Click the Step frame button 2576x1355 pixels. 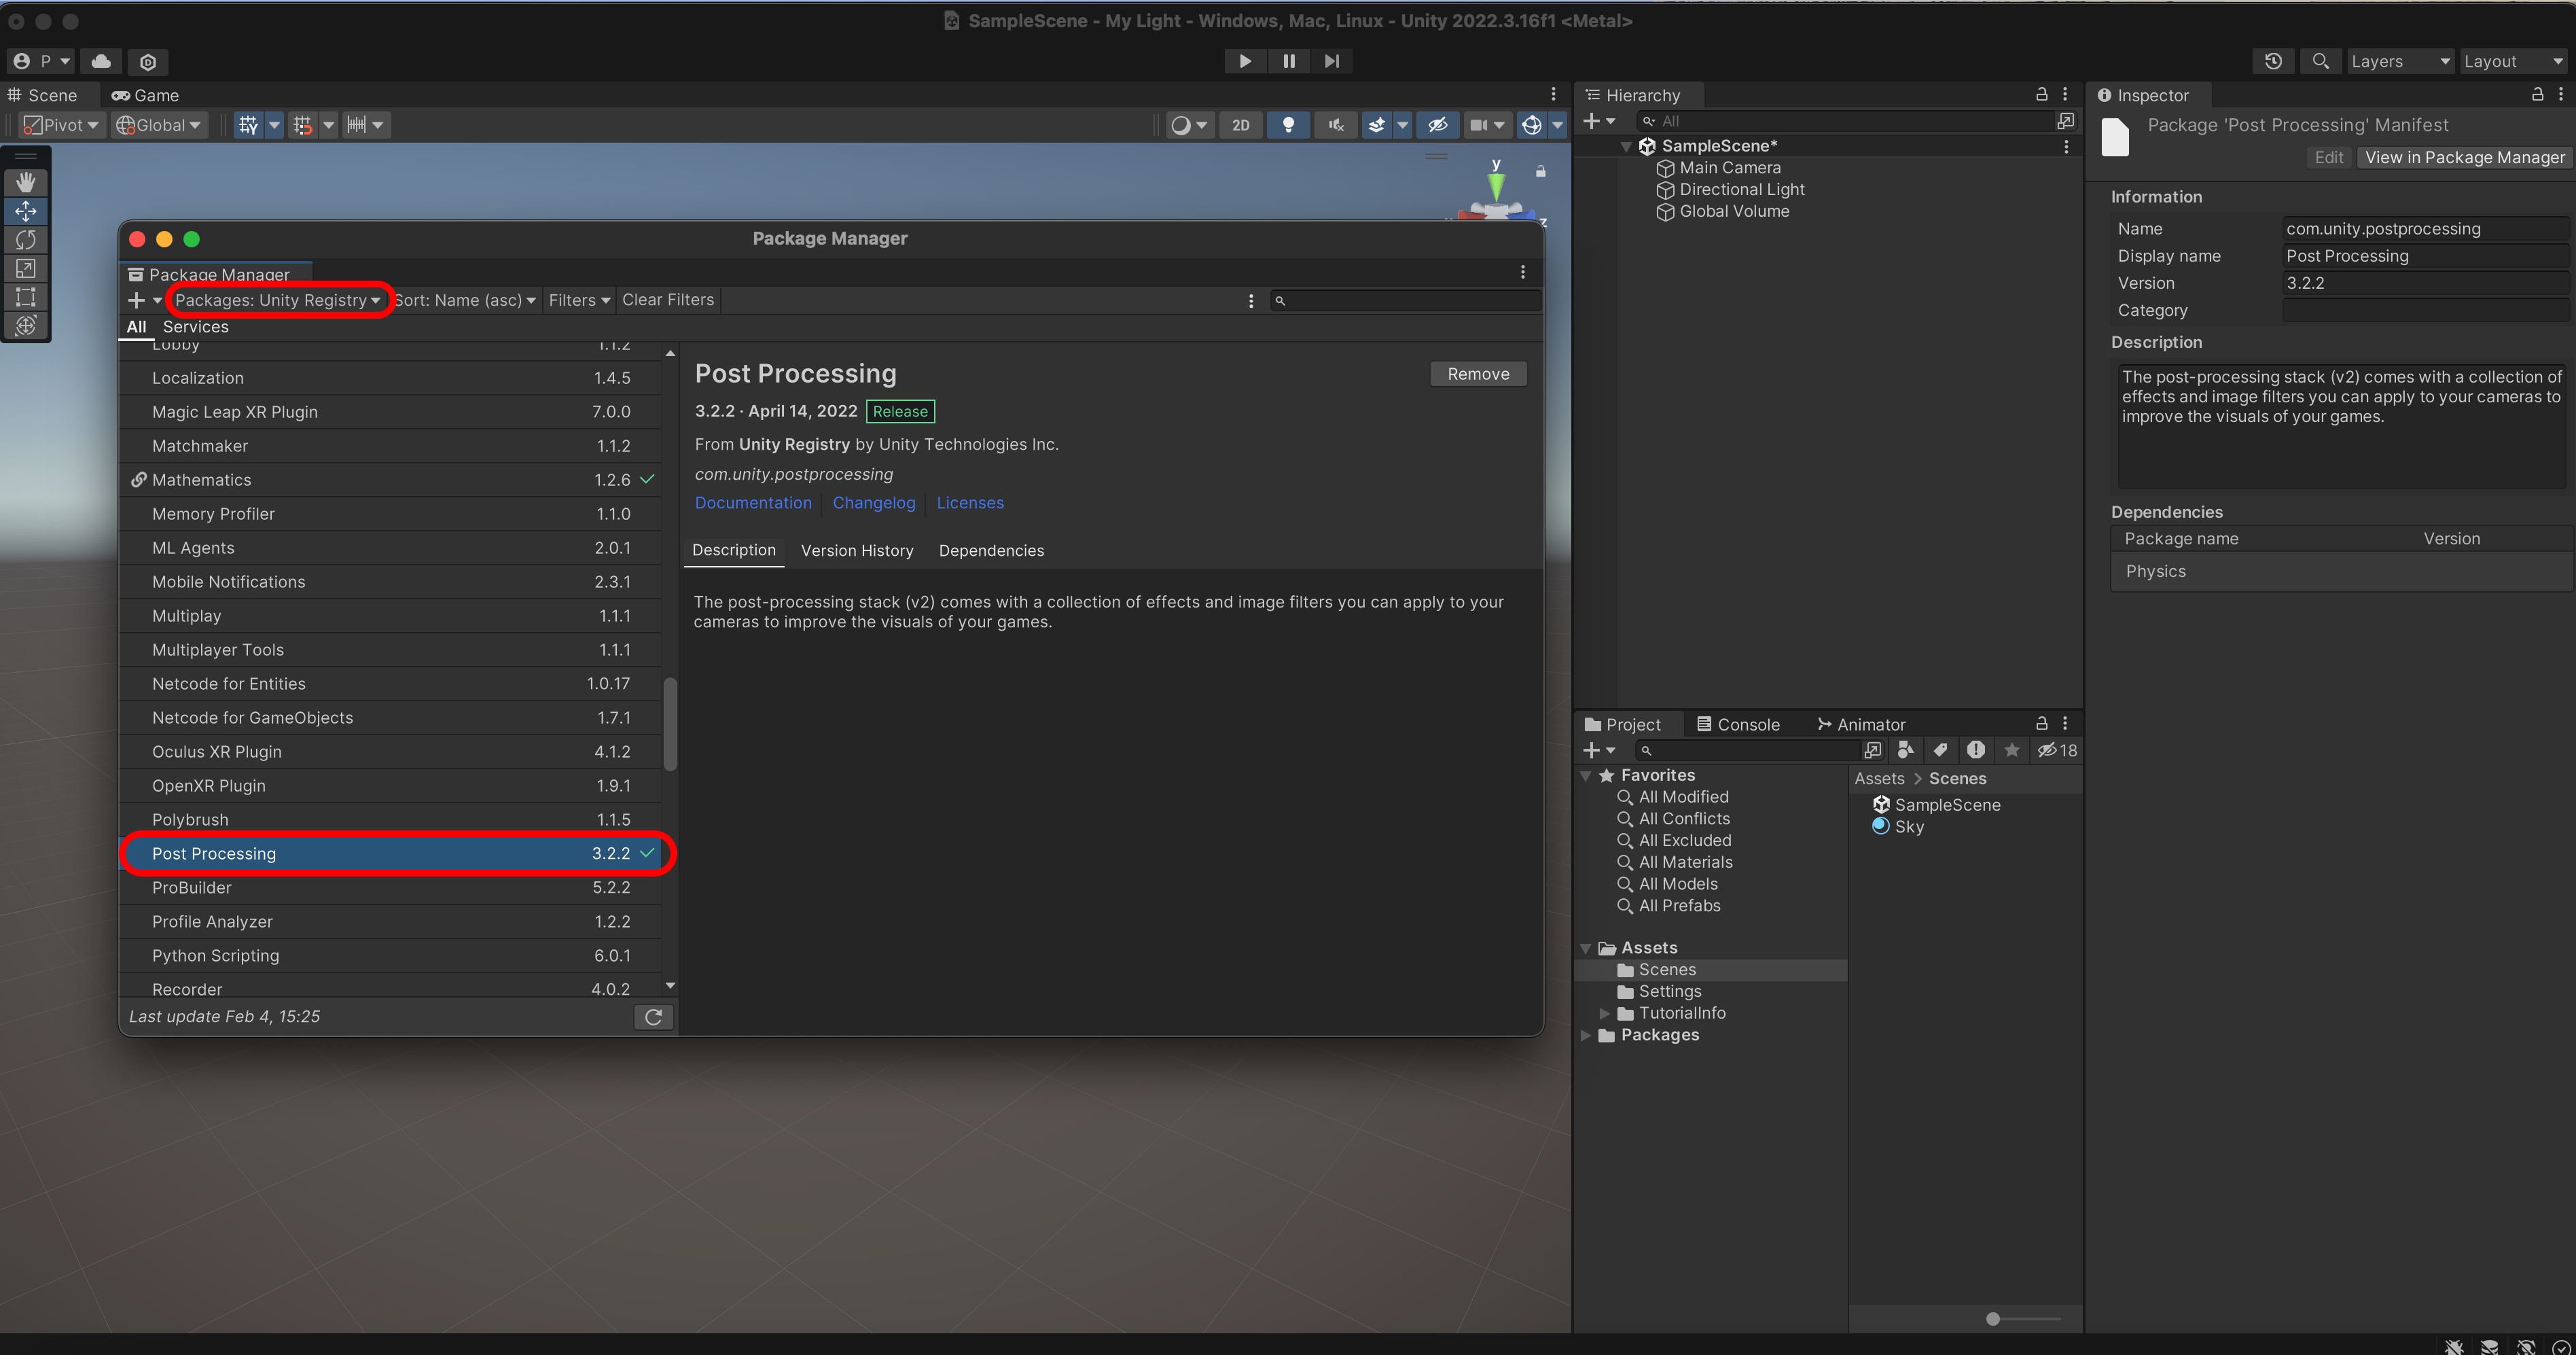coord(1331,61)
